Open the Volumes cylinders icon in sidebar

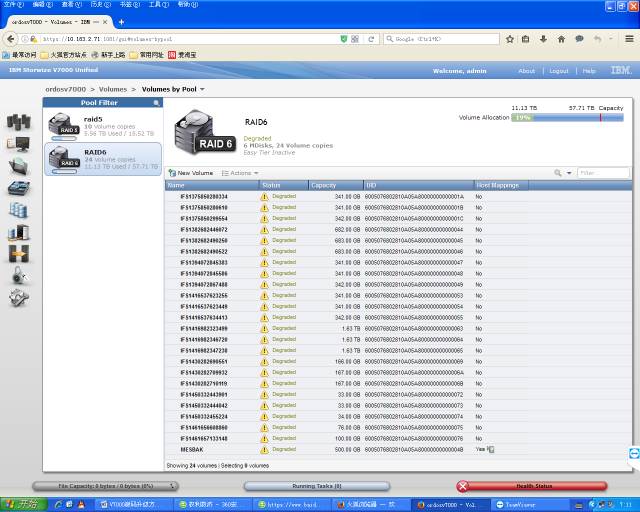point(18,210)
